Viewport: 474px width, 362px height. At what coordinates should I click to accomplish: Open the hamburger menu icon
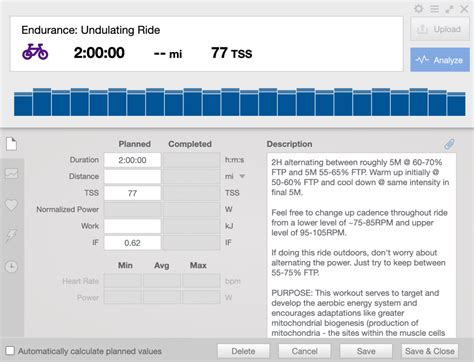pos(434,9)
